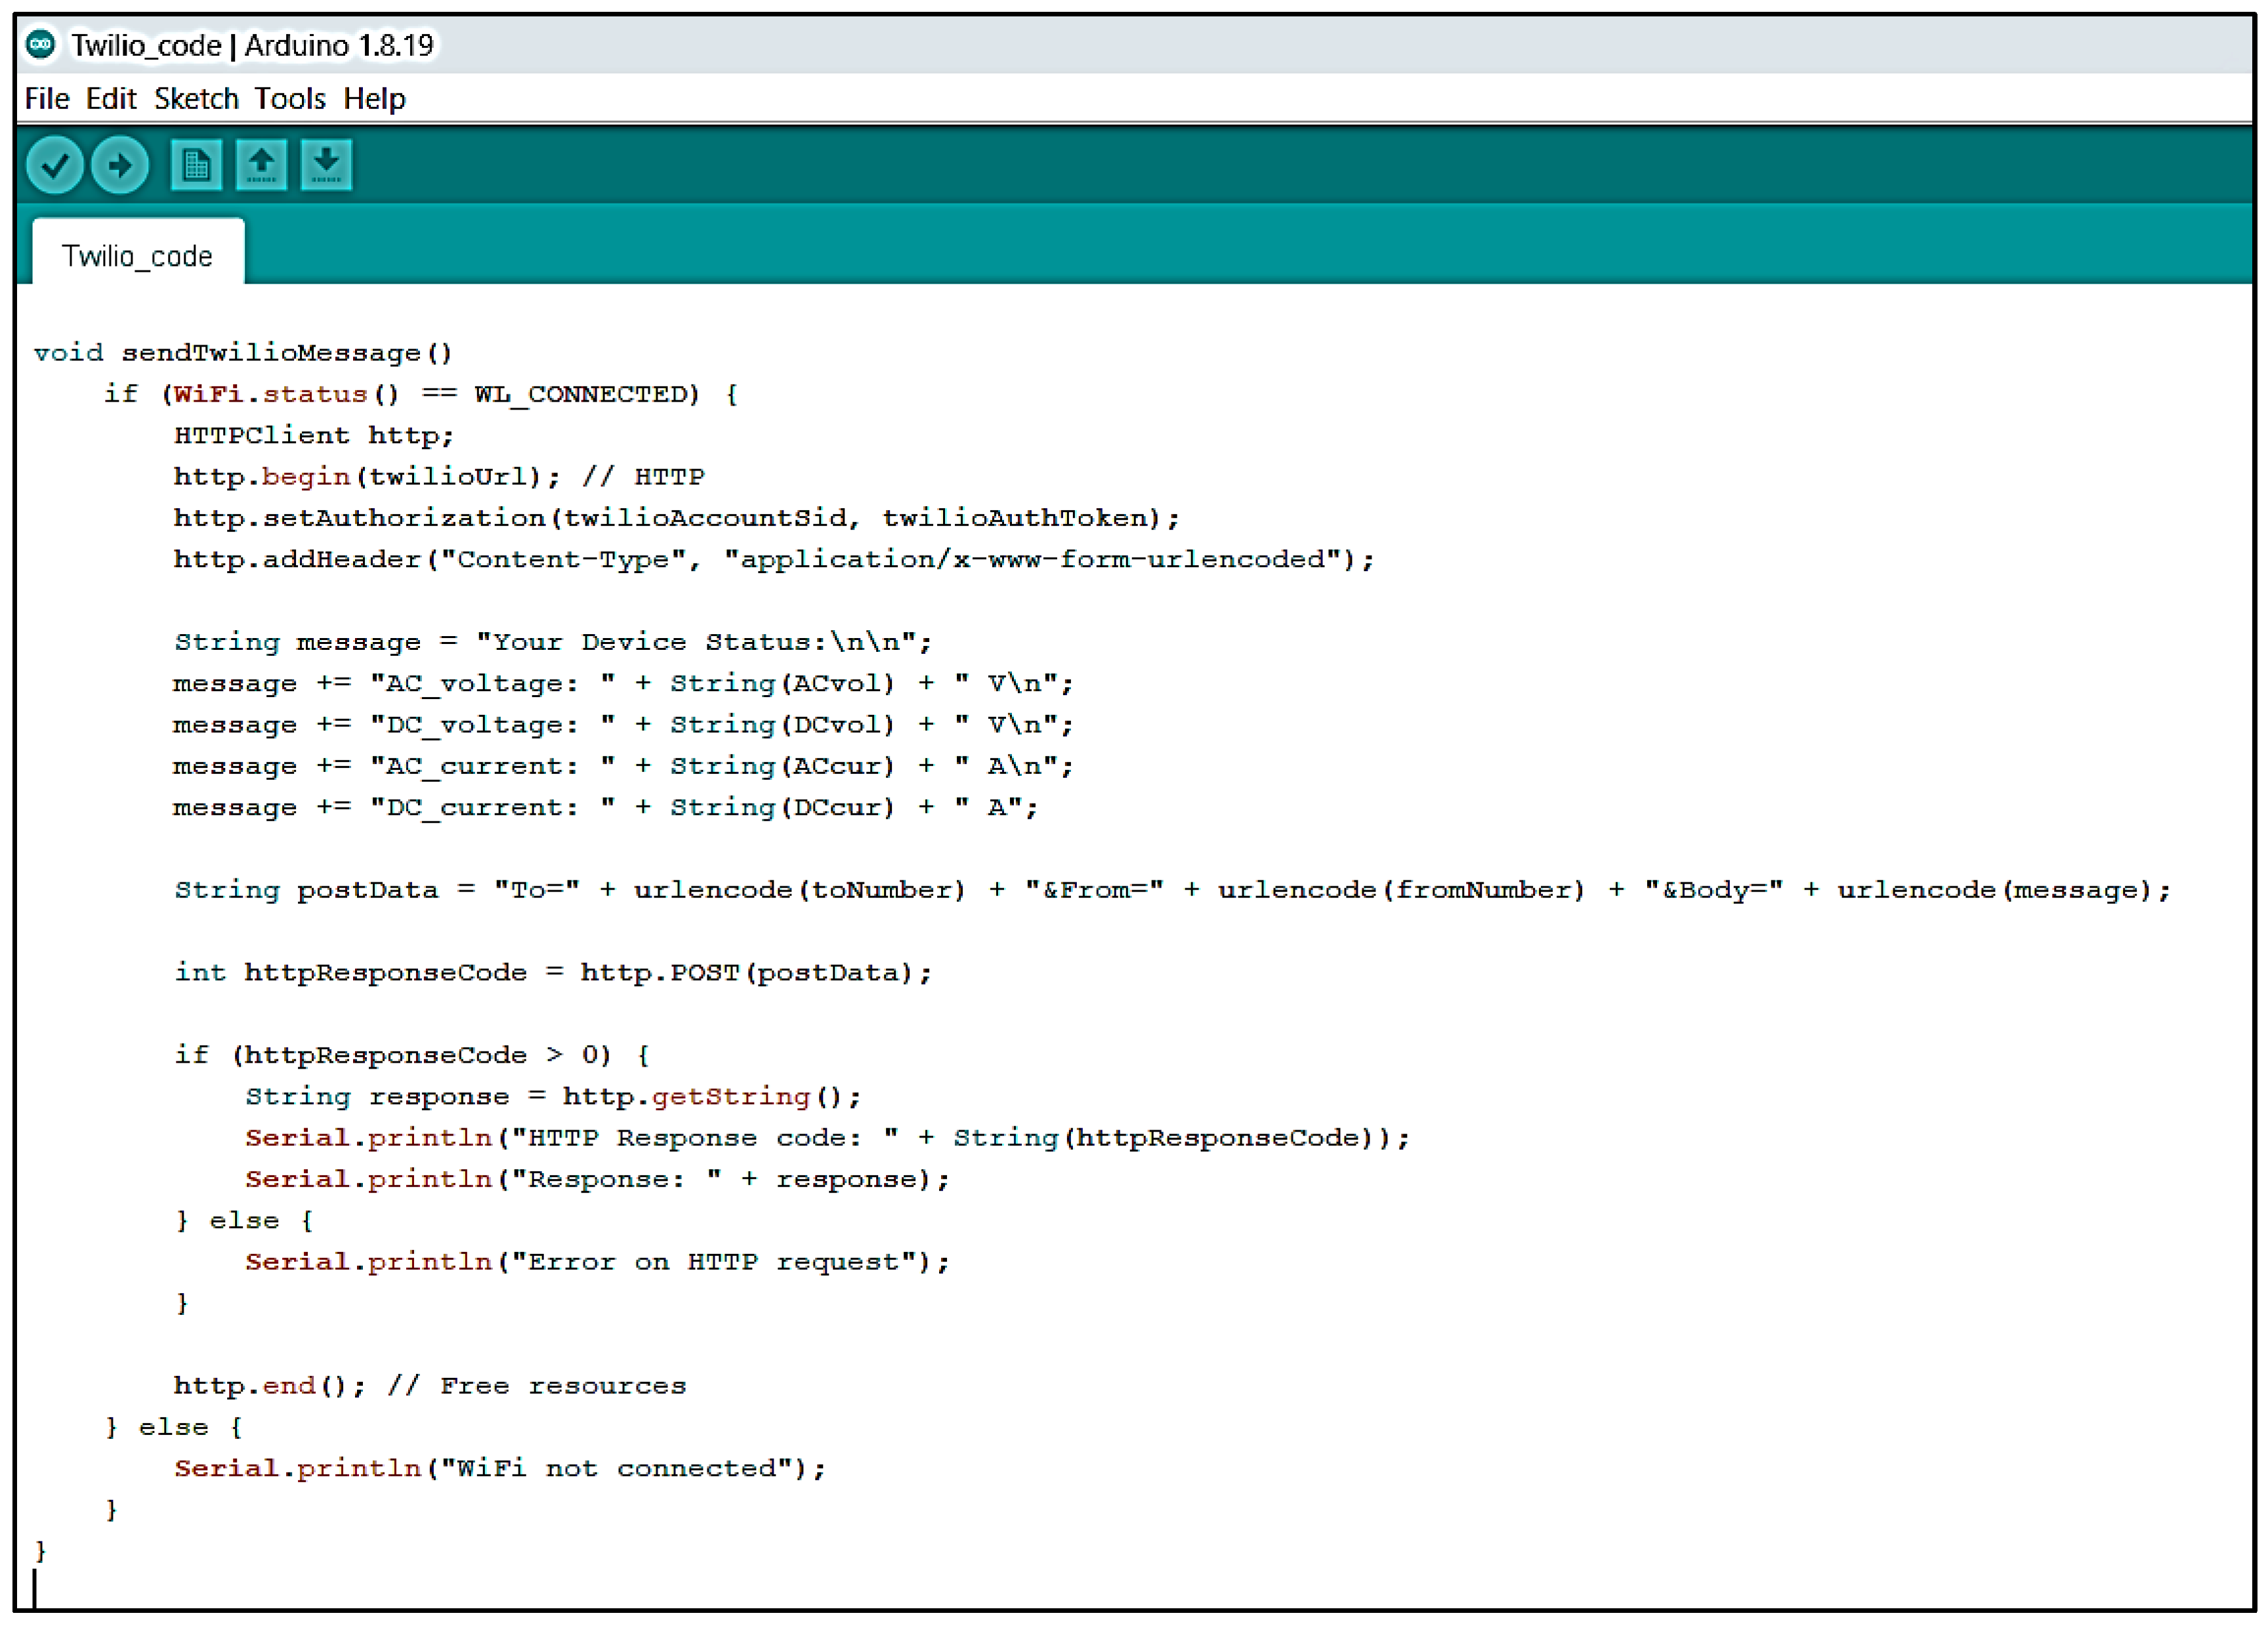Open the File menu
This screenshot has width=2268, height=1626.
[47, 99]
